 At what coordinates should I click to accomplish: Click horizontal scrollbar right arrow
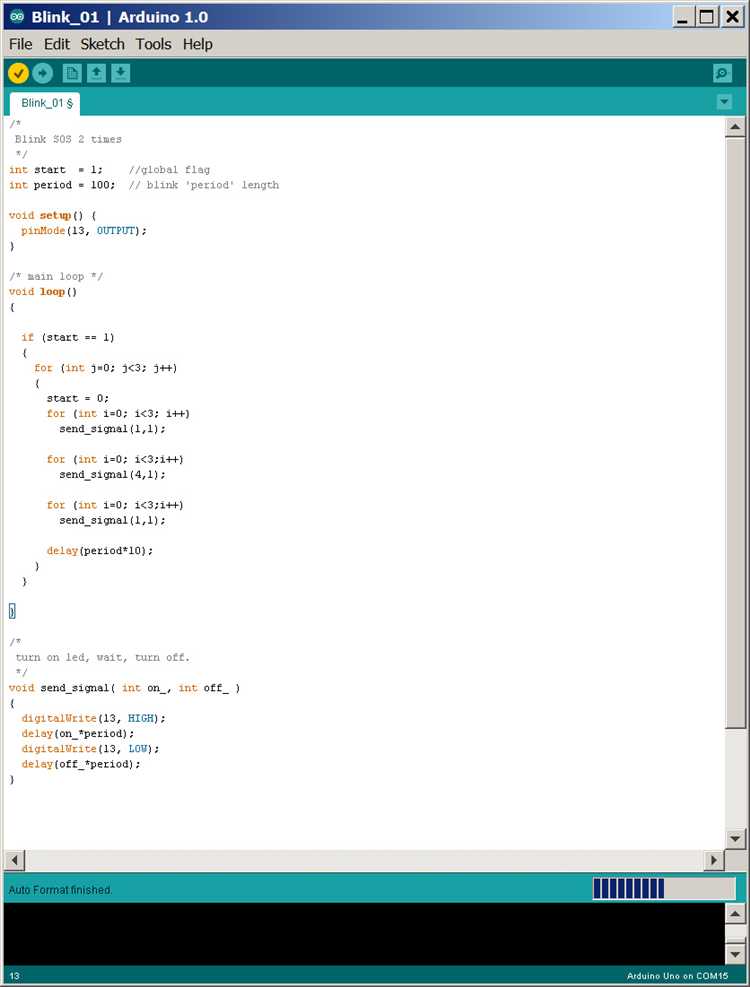713,860
